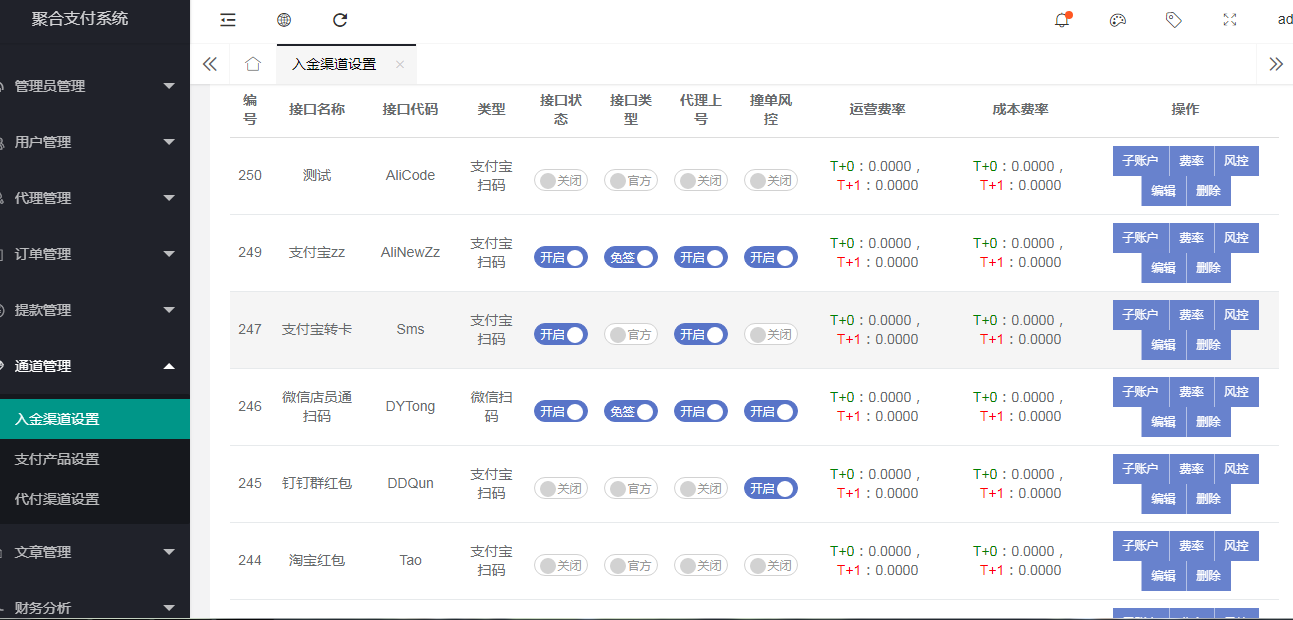Screen dimensions: 1293x620
Task: Click 删除 button for 淘宝红包 row
Action: (1208, 576)
